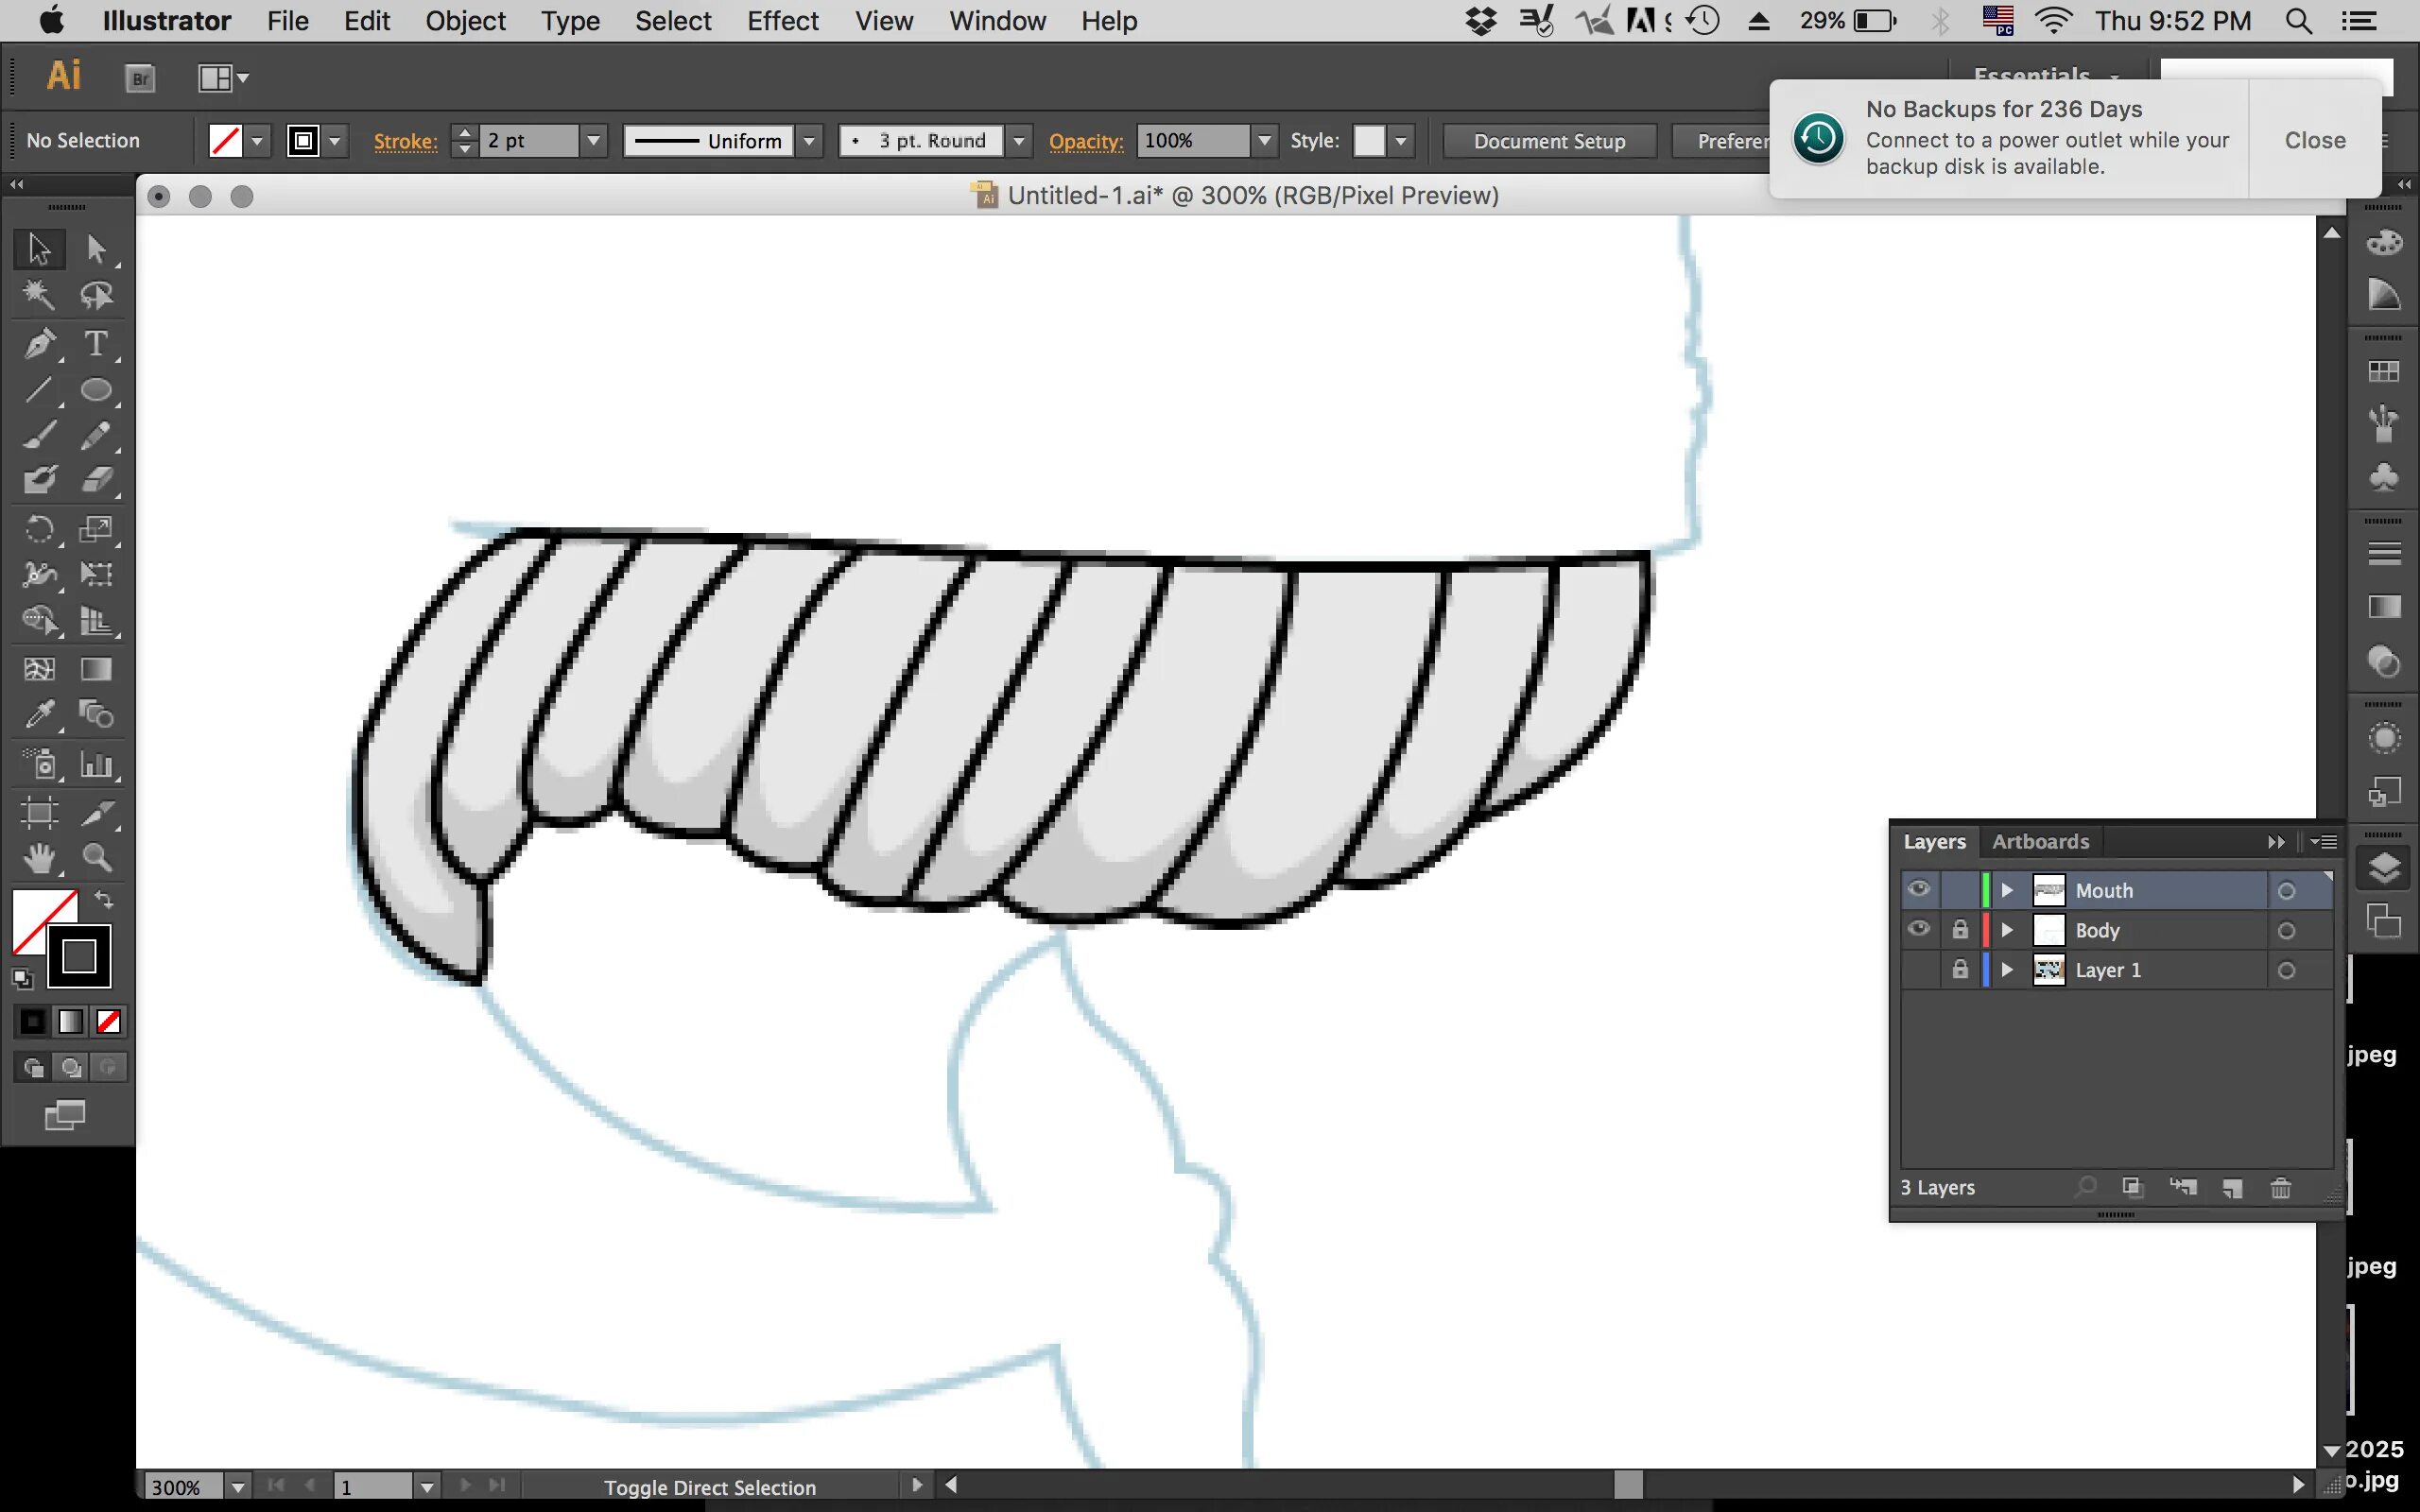Select the Type tool
The width and height of the screenshot is (2420, 1512).
(x=96, y=344)
